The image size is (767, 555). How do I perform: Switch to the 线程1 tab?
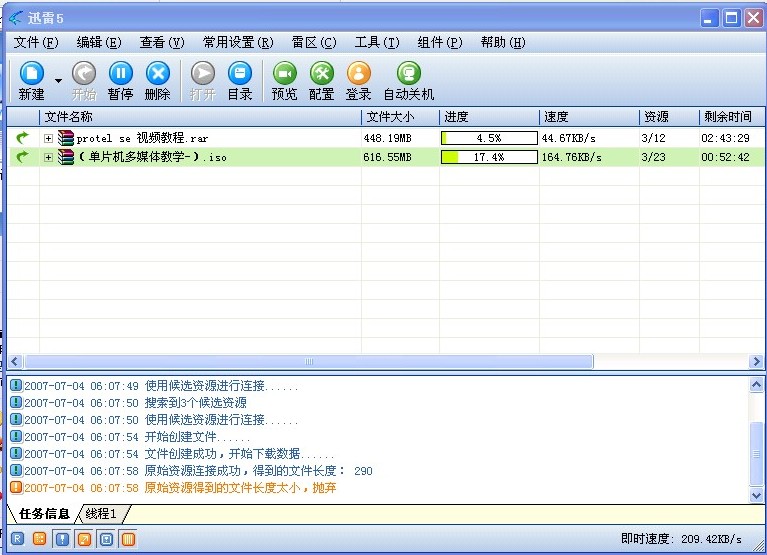click(x=101, y=514)
